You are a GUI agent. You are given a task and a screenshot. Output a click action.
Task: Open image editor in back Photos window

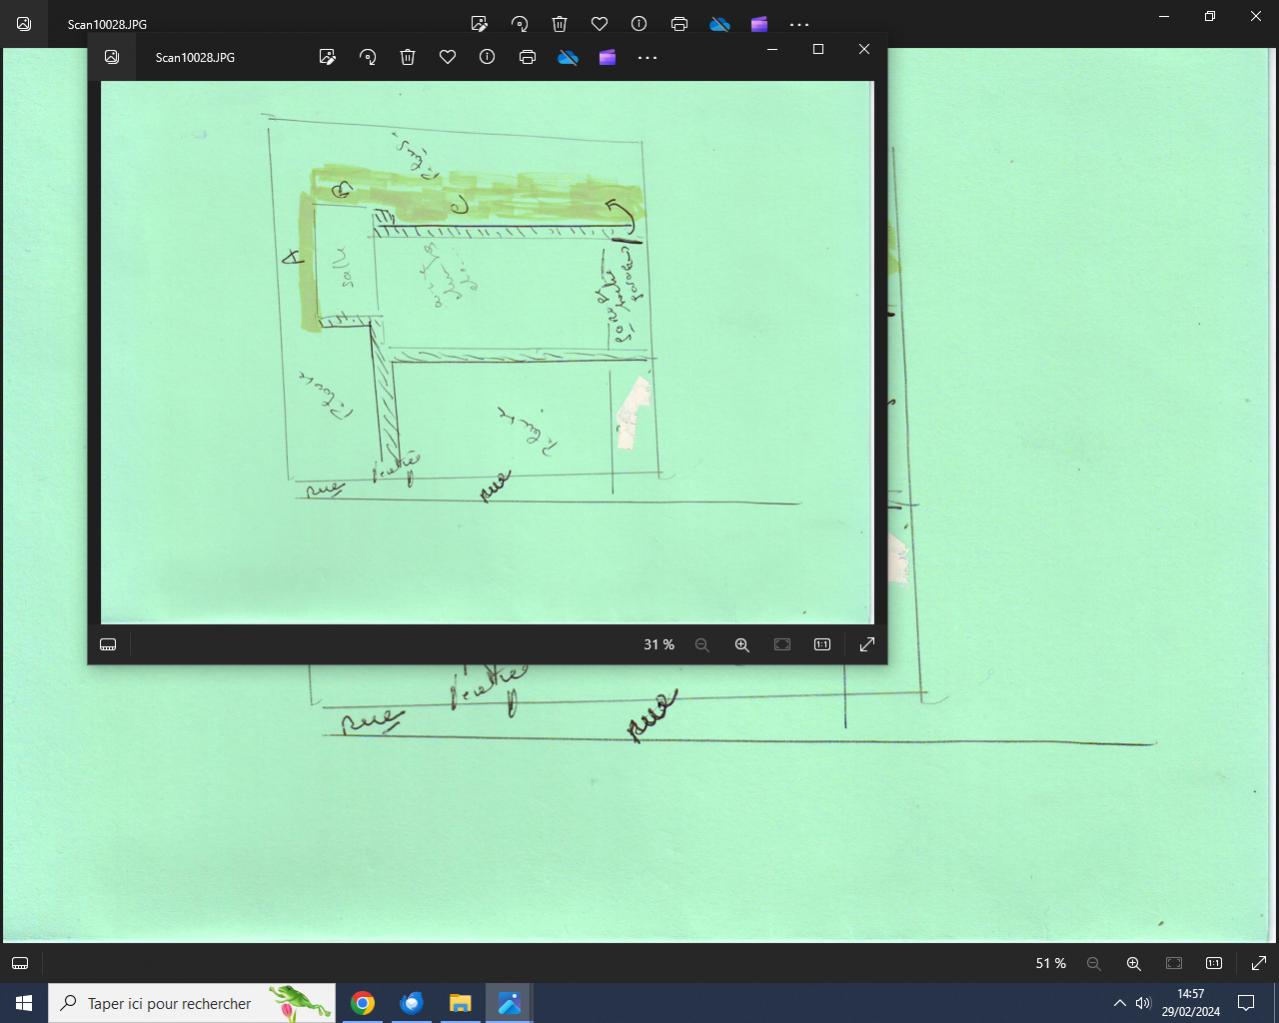point(479,24)
